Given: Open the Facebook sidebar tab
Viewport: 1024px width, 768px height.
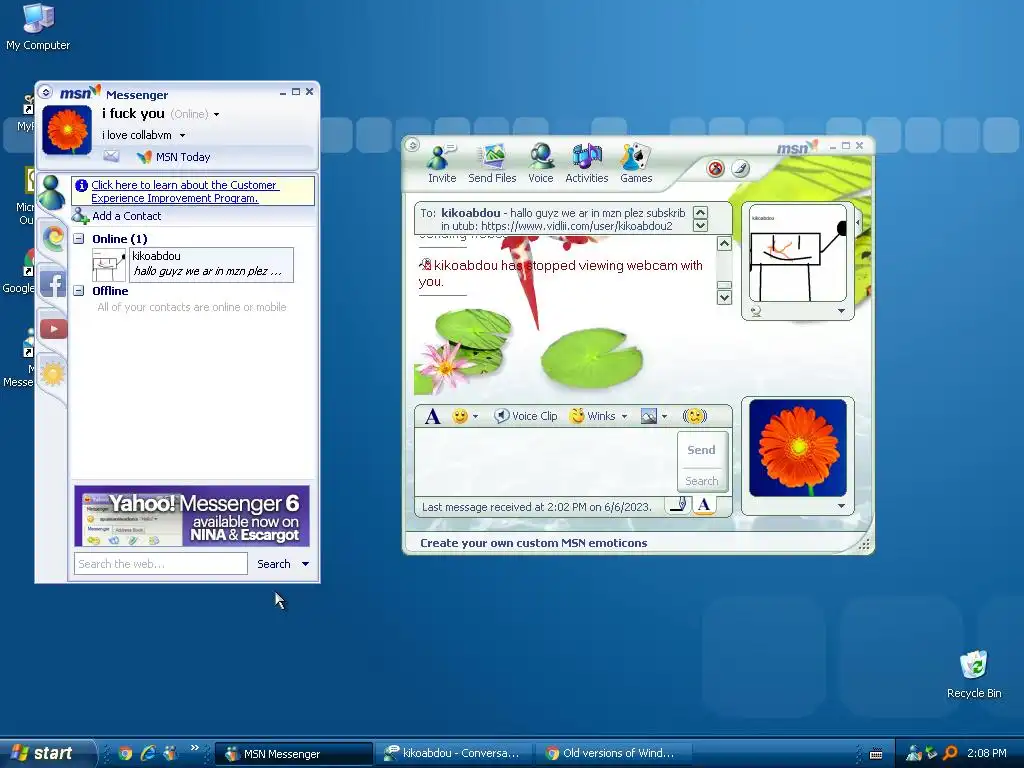Looking at the screenshot, I should (53, 283).
